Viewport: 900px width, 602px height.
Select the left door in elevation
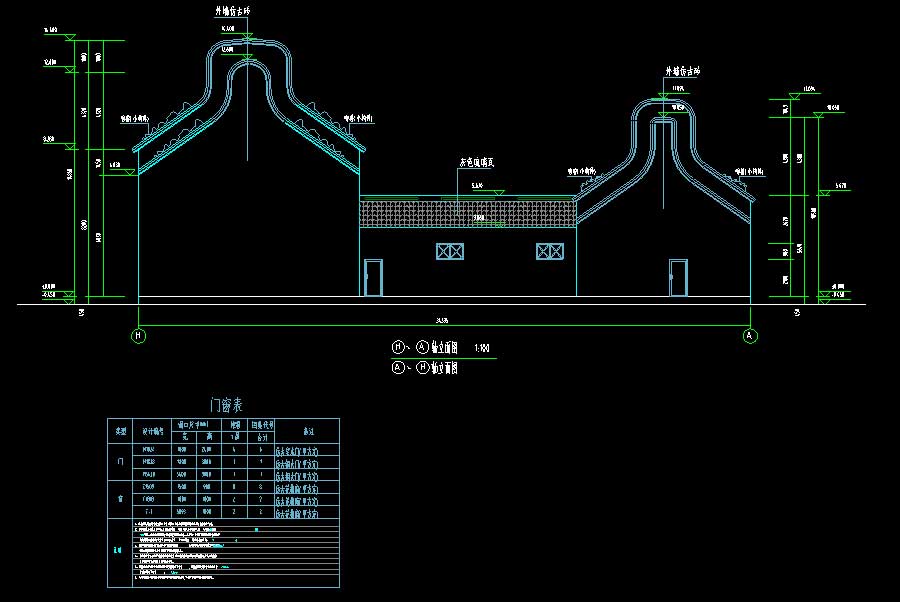pos(373,277)
